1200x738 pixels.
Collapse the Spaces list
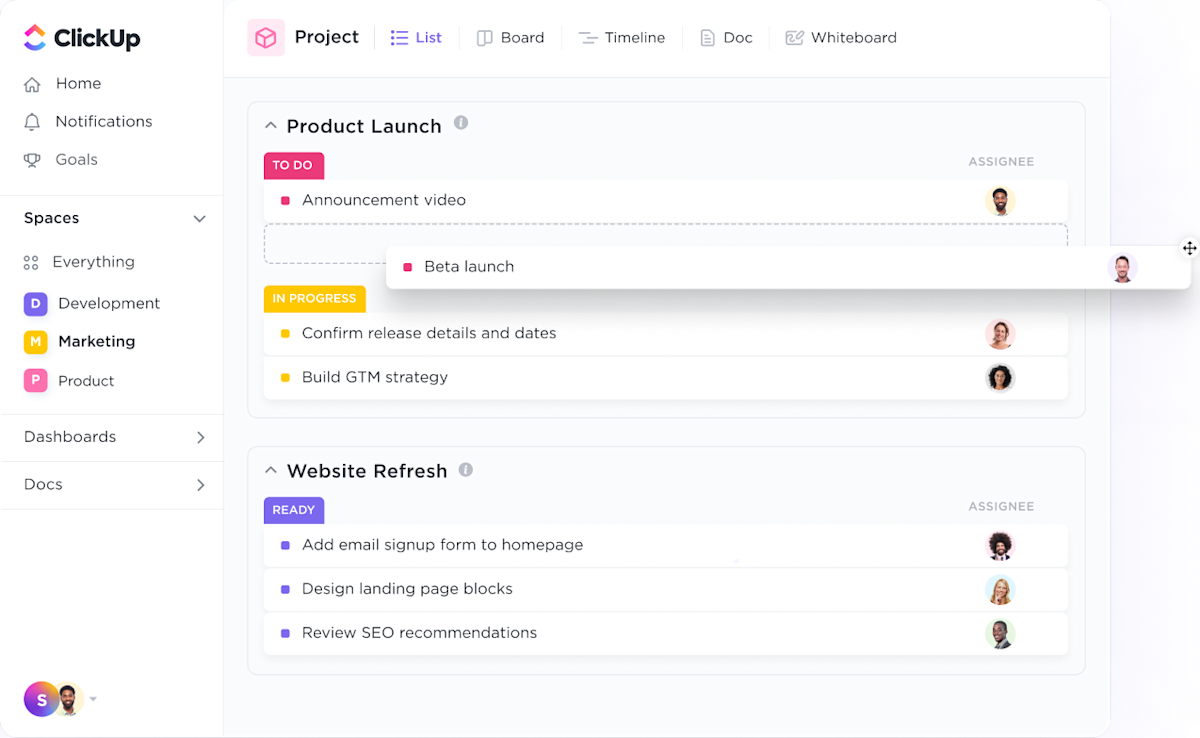coord(199,218)
